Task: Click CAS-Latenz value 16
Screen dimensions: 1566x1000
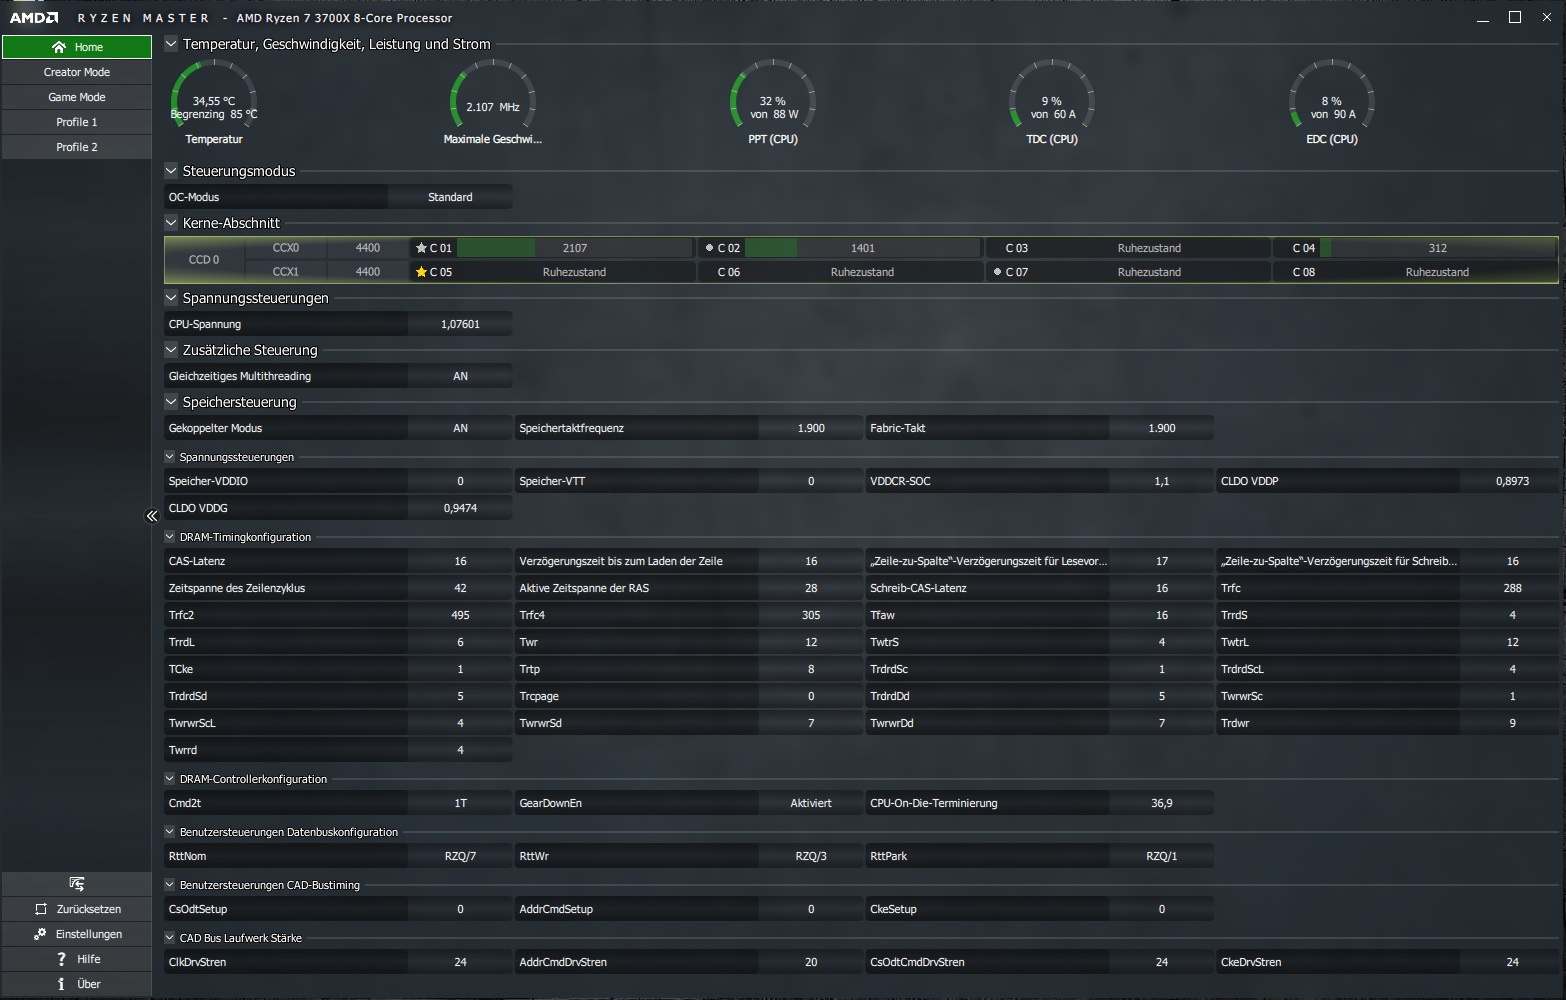Action: click(x=460, y=561)
